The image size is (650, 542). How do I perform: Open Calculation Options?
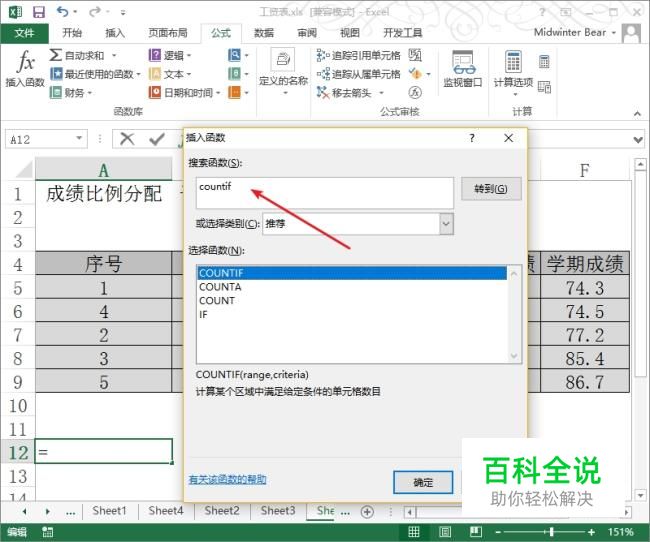click(x=513, y=73)
